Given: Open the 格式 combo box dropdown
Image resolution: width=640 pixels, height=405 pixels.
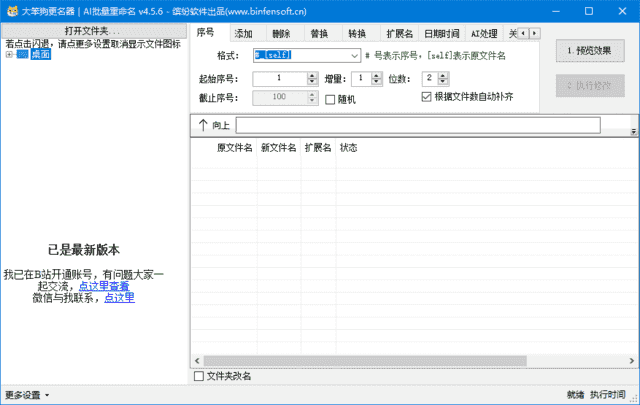Looking at the screenshot, I should click(354, 56).
